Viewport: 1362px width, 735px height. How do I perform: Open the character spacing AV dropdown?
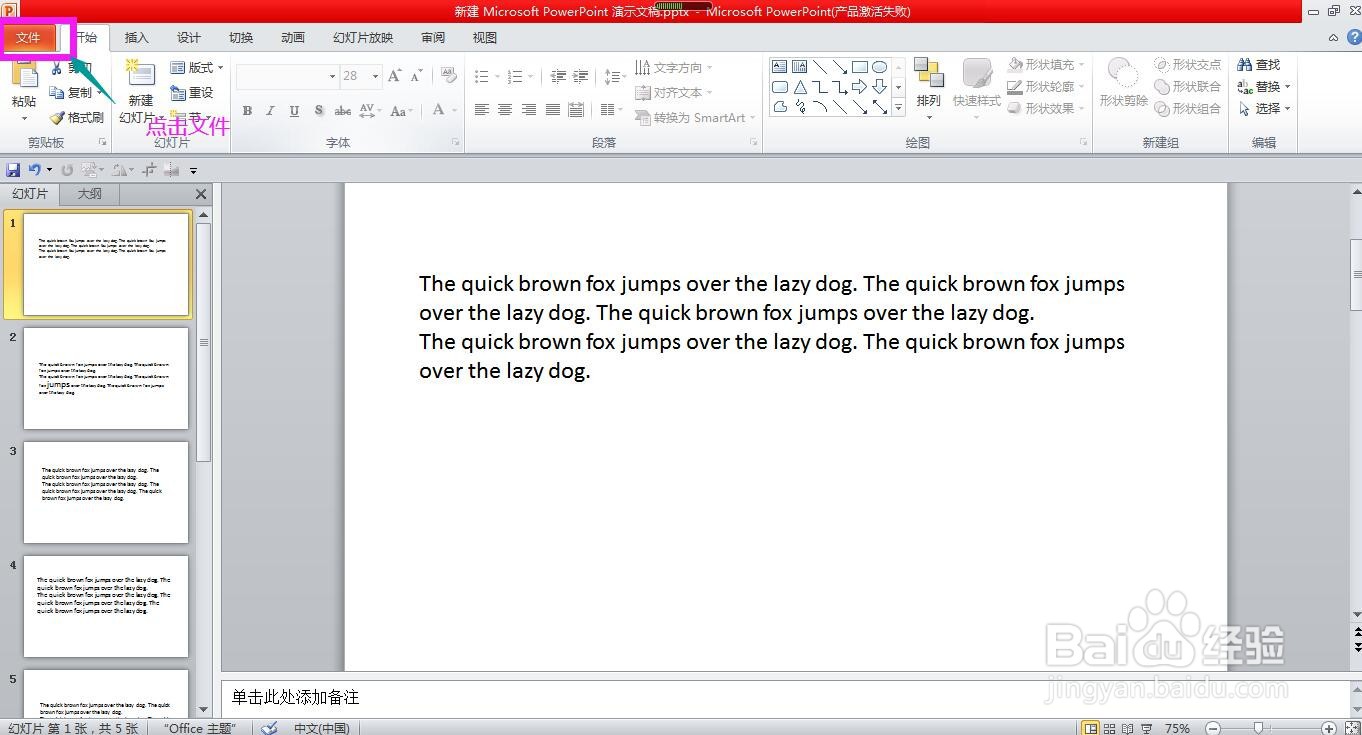pyautogui.click(x=370, y=111)
